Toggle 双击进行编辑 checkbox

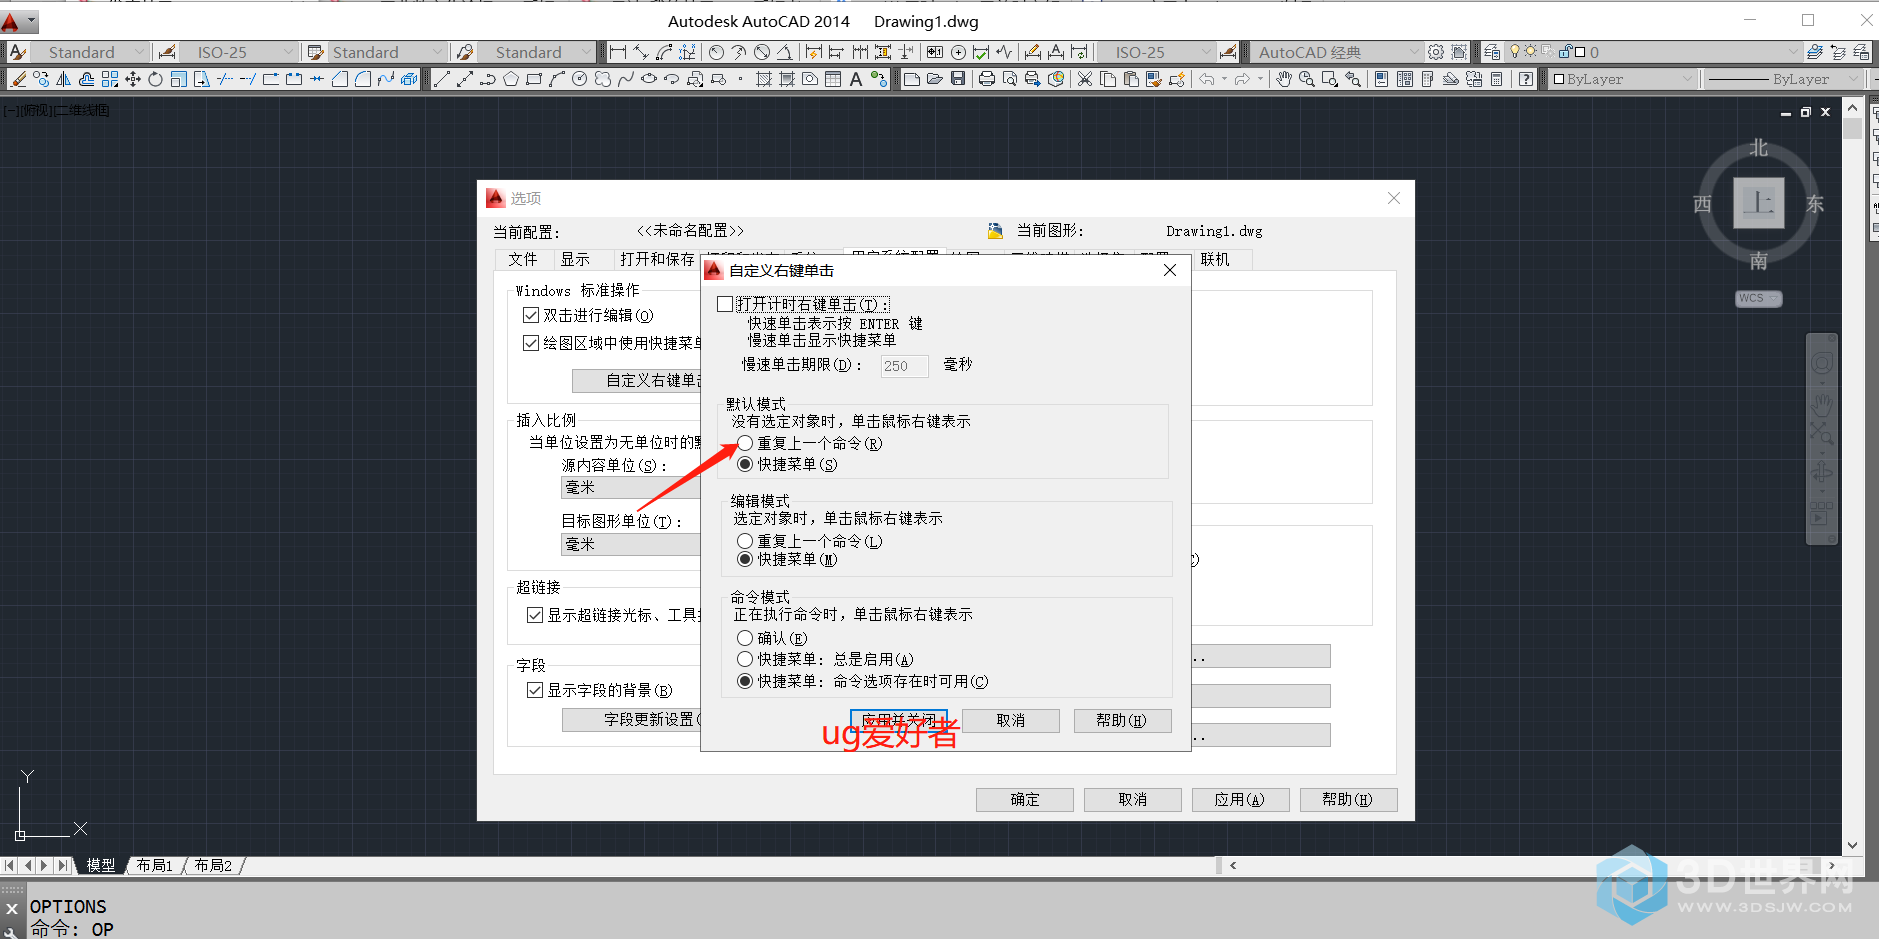(x=531, y=315)
